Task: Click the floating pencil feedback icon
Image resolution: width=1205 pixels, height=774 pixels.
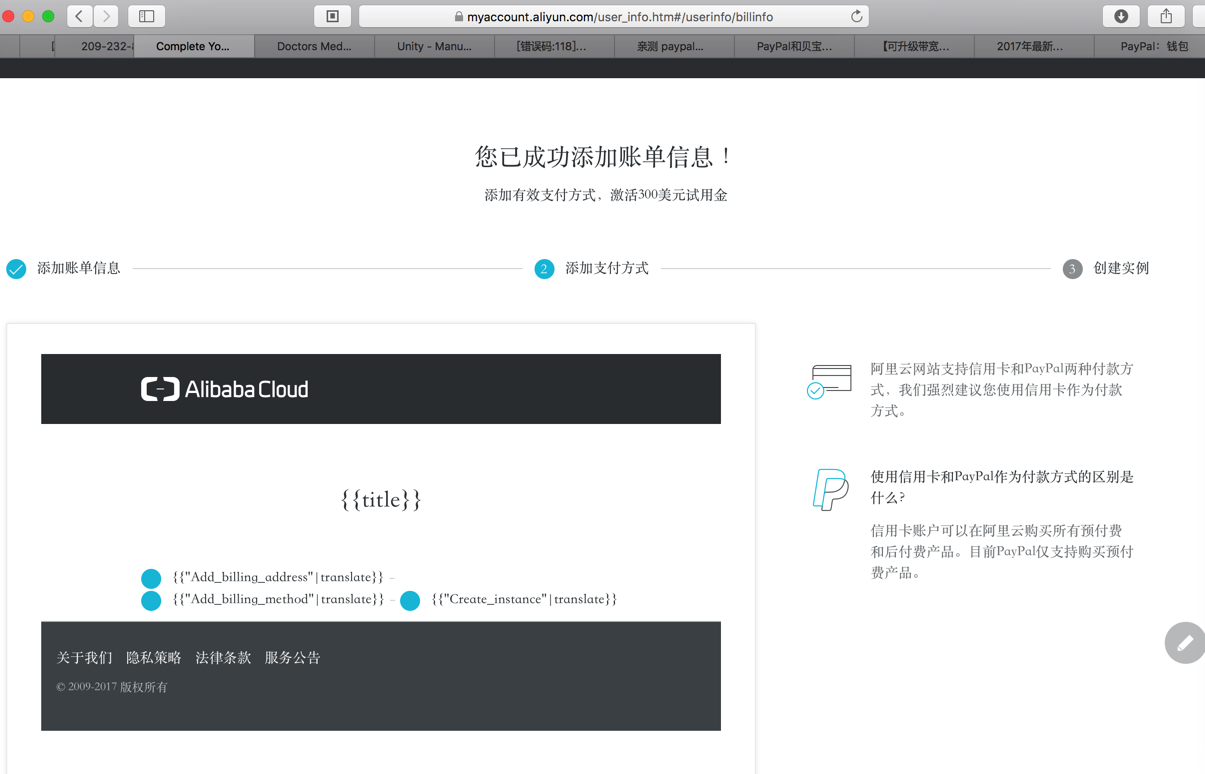Action: (1184, 643)
